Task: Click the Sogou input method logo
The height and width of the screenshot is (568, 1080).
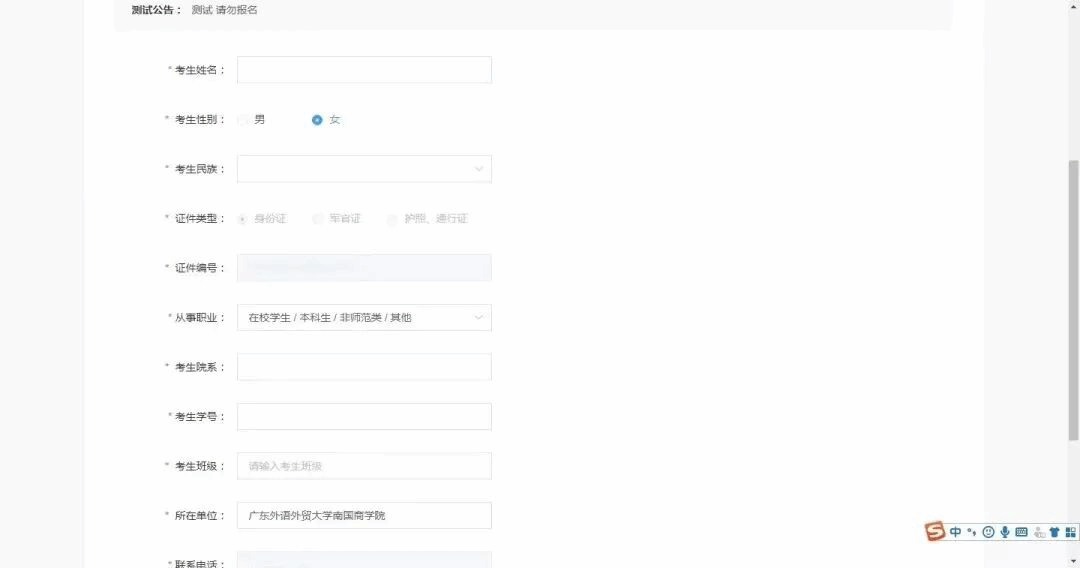Action: pos(935,531)
